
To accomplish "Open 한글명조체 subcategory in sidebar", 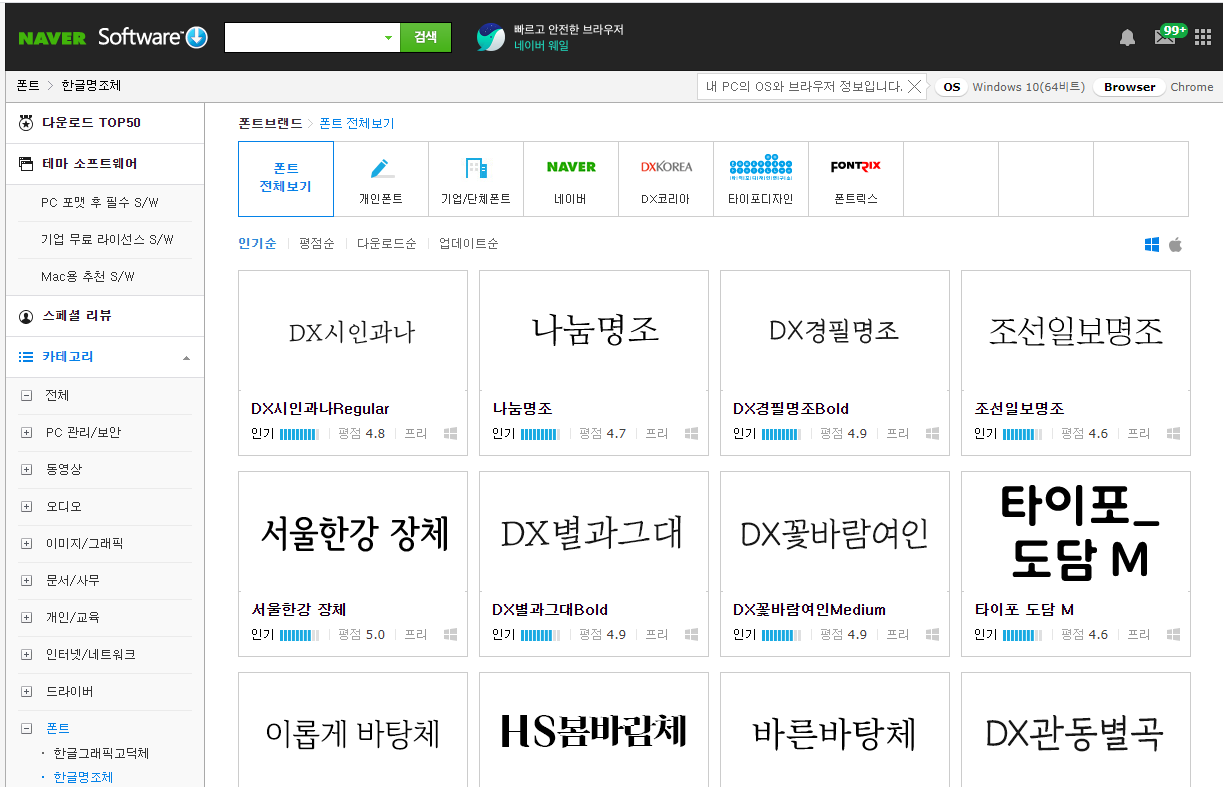I will click(x=83, y=777).
